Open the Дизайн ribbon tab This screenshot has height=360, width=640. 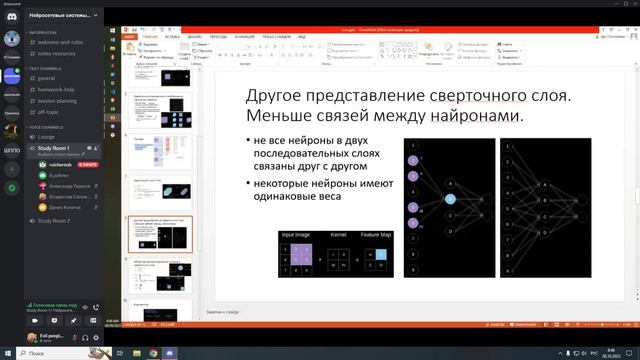(x=194, y=37)
